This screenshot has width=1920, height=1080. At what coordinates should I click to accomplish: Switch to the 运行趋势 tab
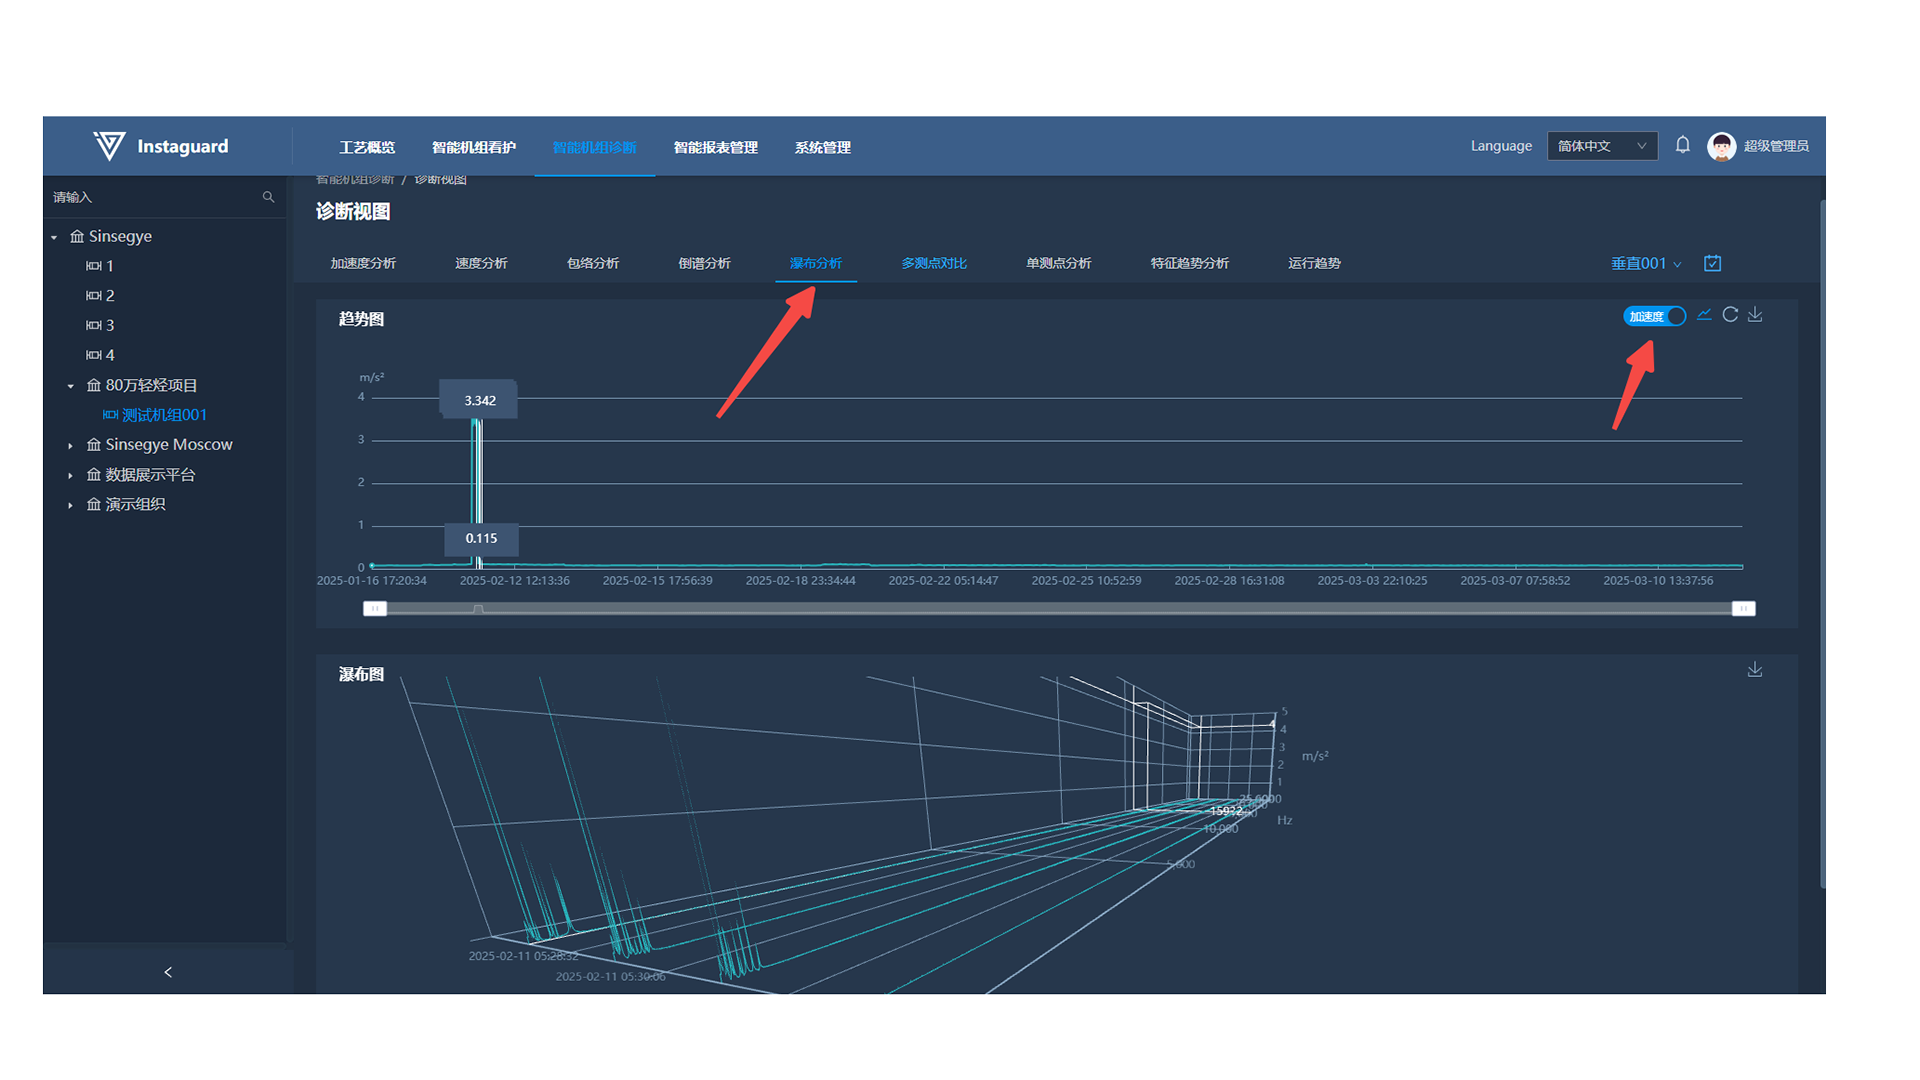coord(1314,263)
